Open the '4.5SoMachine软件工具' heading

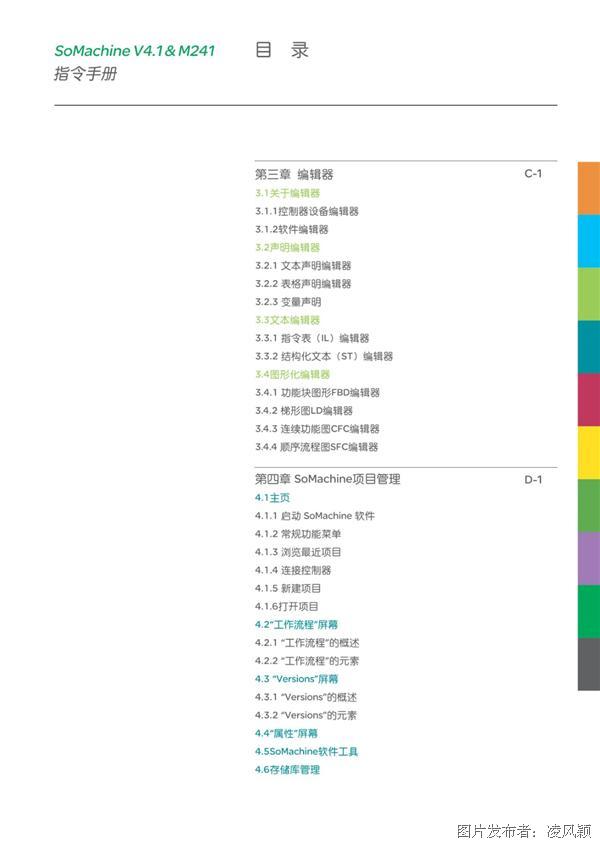(x=306, y=751)
